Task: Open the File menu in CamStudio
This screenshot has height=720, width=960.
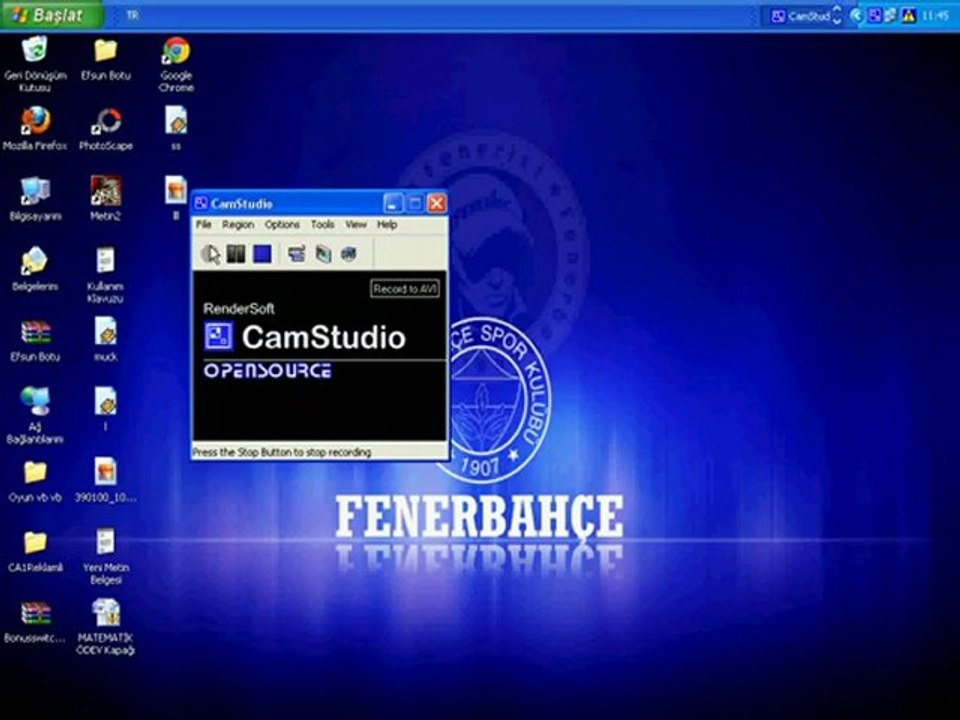Action: pyautogui.click(x=203, y=225)
